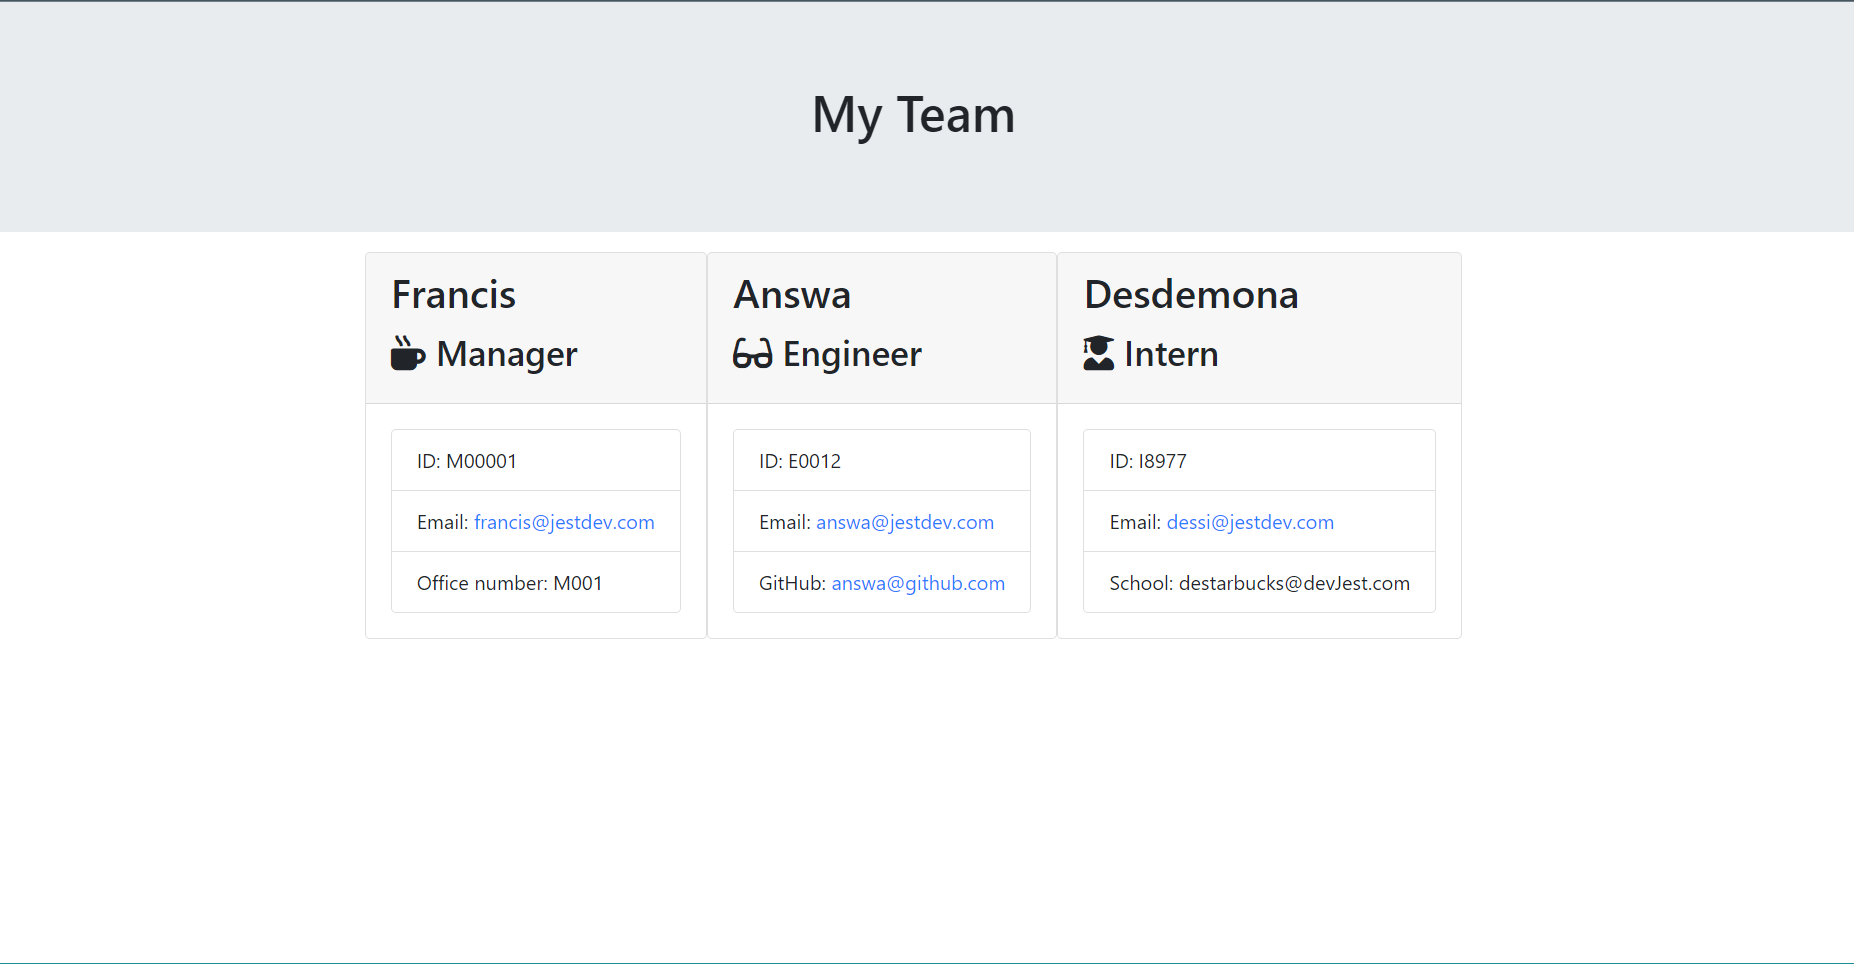Open the francis@jestdev.com email link
The image size is (1854, 964).
tap(564, 522)
